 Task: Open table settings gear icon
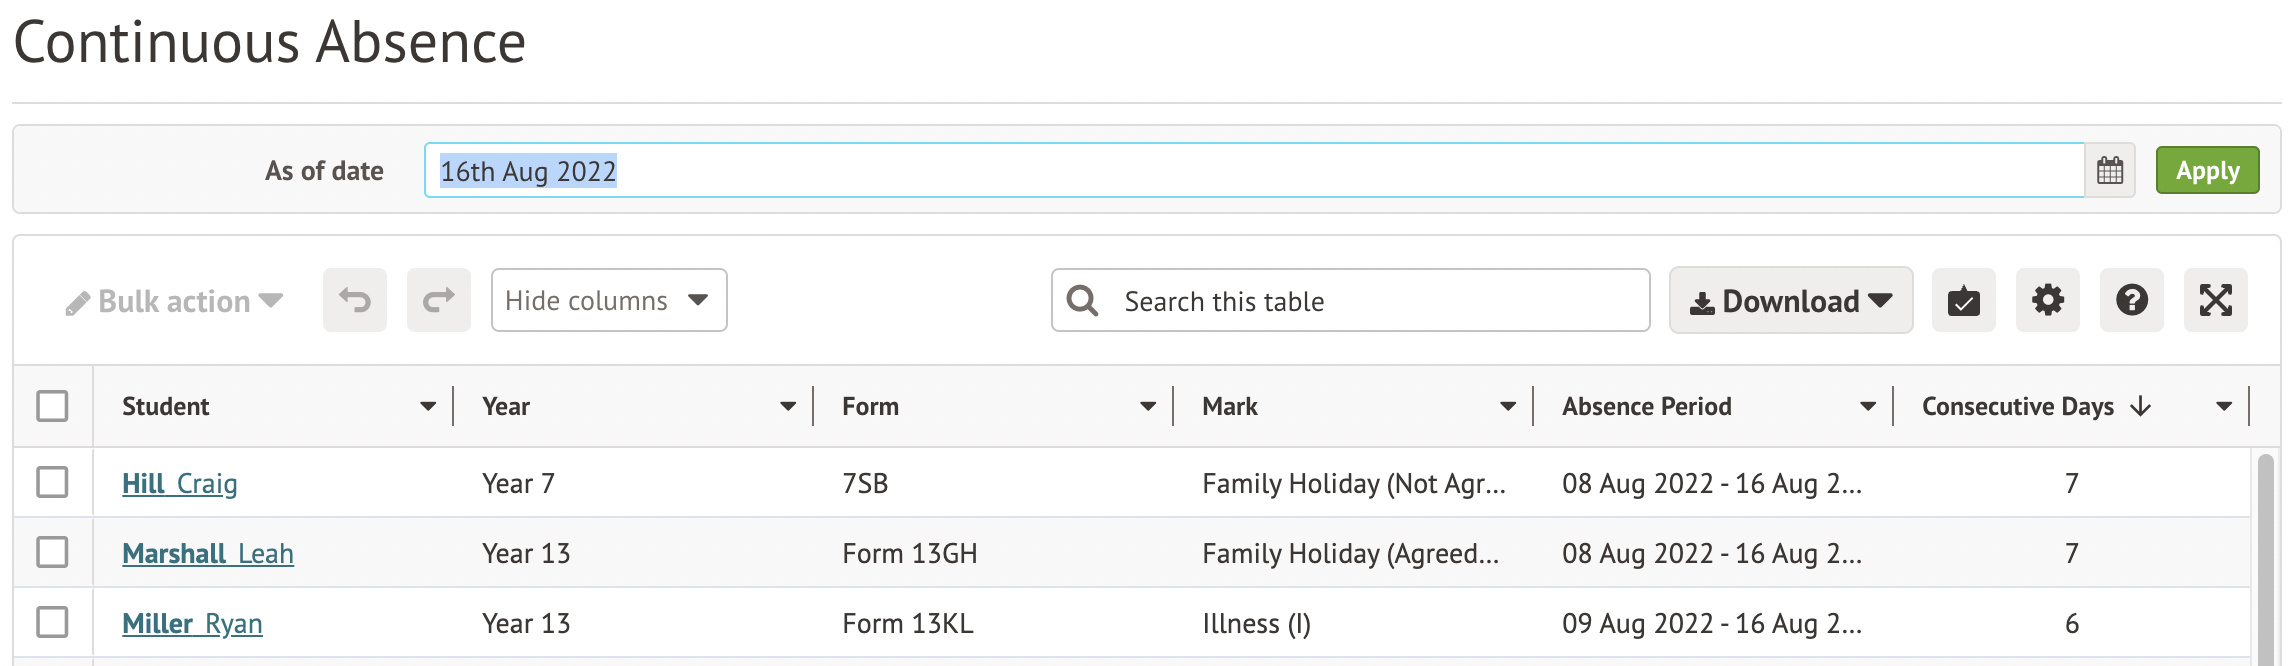tap(2047, 300)
